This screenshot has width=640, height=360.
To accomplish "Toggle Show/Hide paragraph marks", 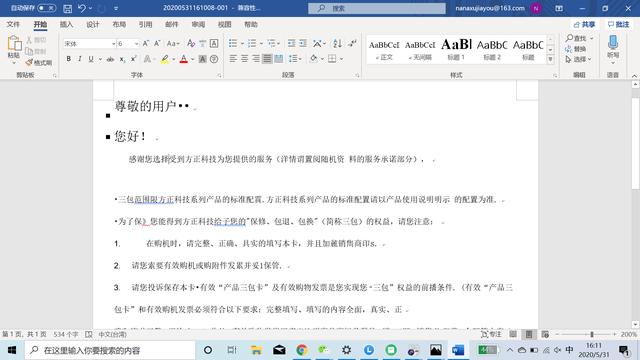I will coord(353,43).
